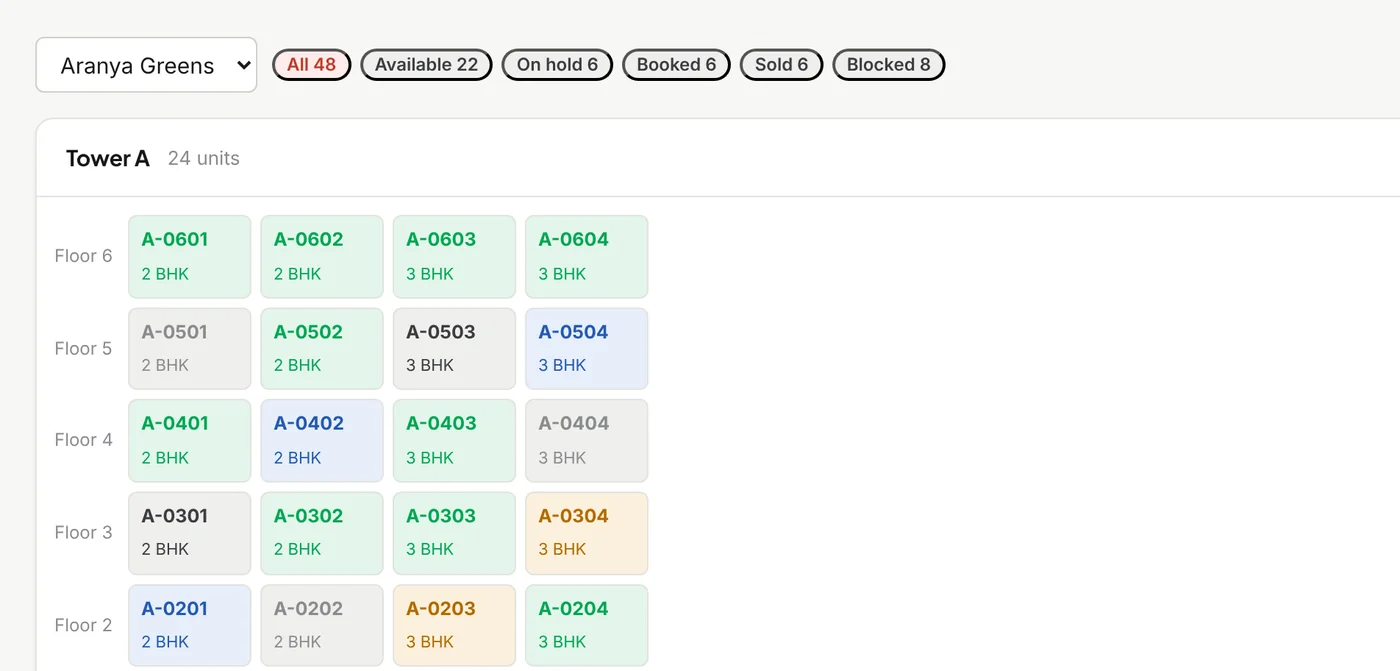Click the 24 units count text

204,158
